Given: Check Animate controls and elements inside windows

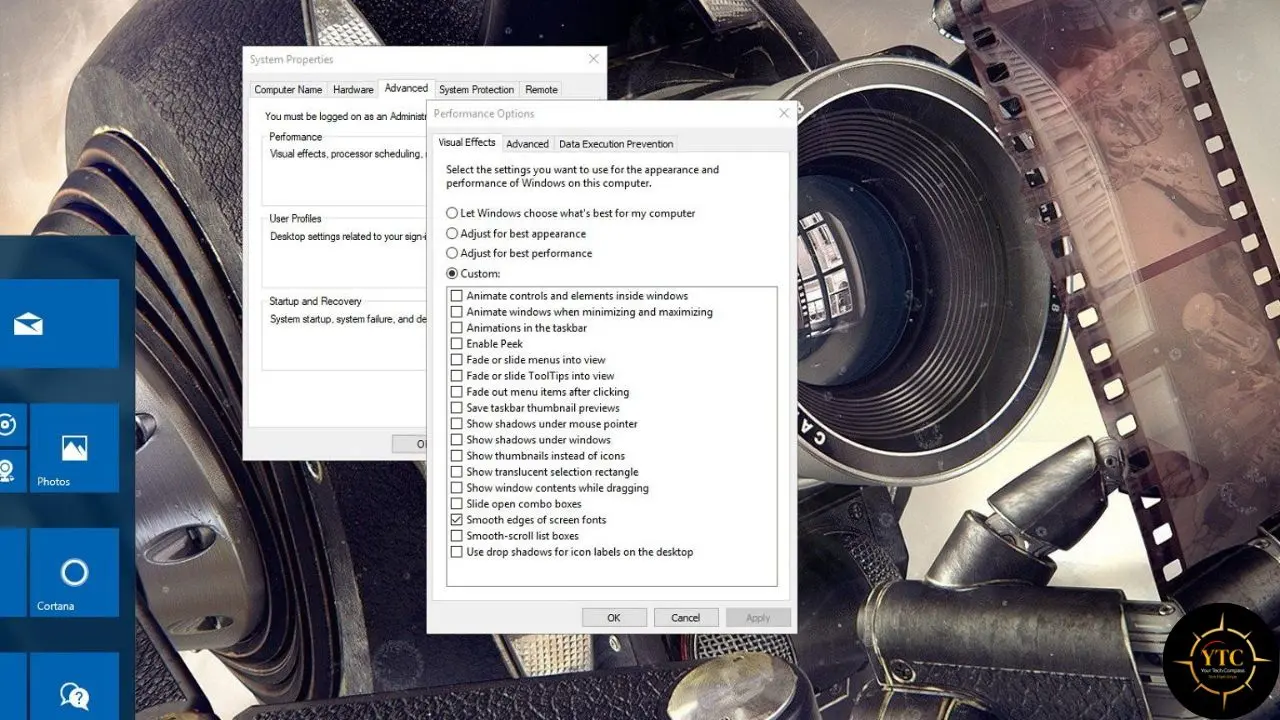Looking at the screenshot, I should point(457,296).
